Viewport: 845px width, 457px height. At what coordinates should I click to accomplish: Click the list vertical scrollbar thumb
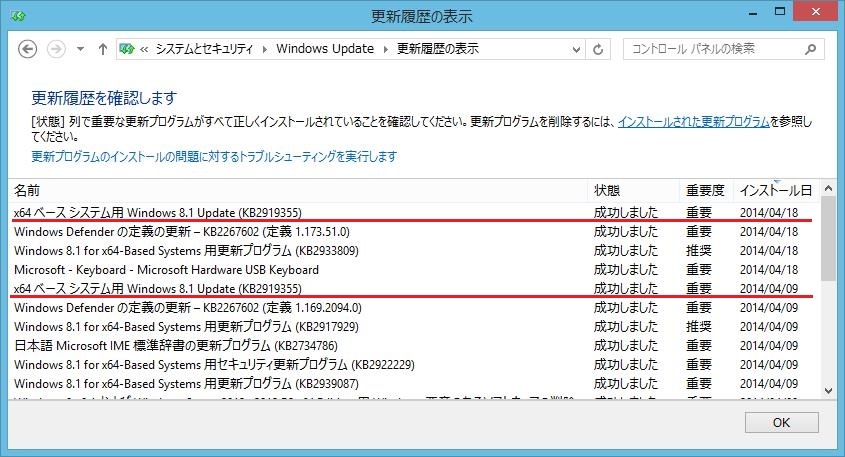(x=828, y=238)
